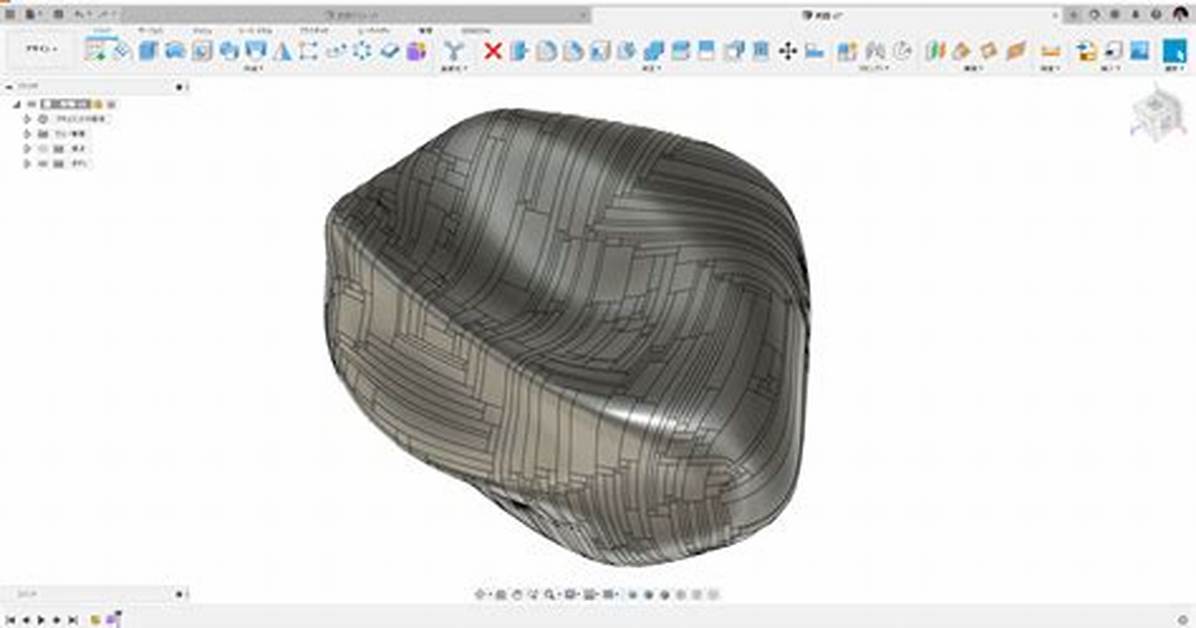The image size is (1196, 628).
Task: Select the four-arrow Move/Copy tool
Action: click(x=788, y=51)
